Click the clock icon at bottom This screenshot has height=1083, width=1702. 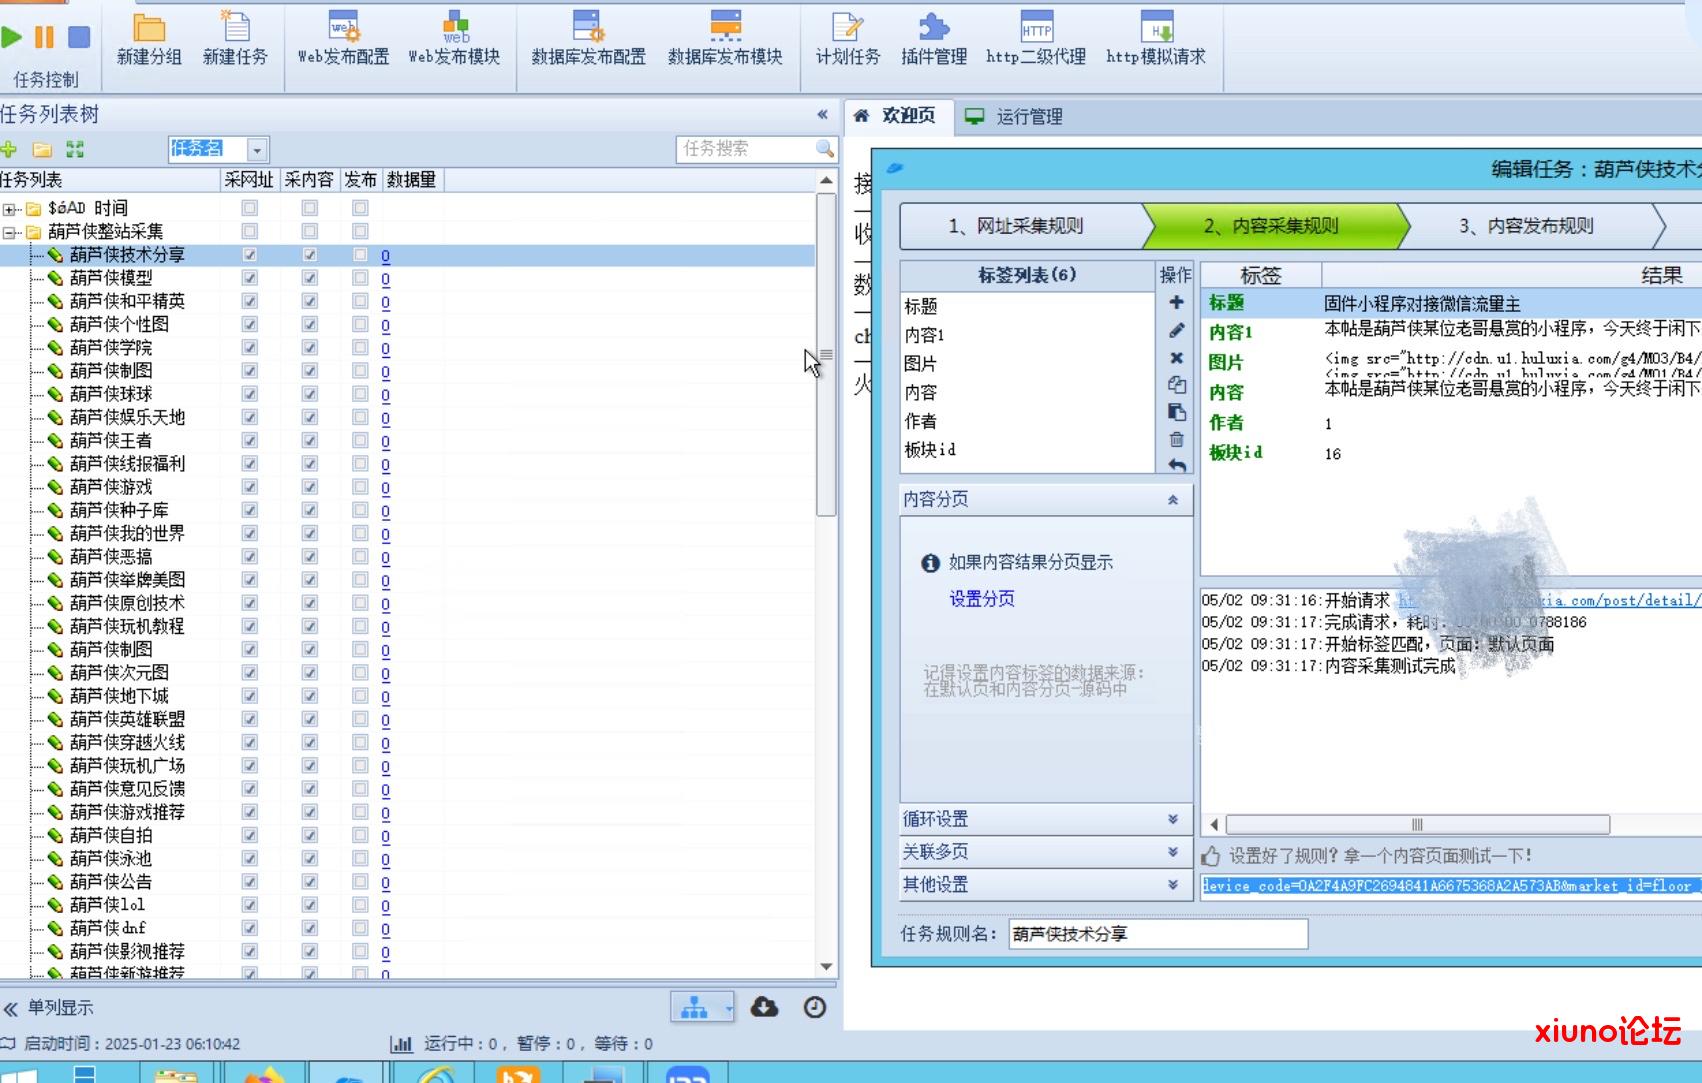(x=815, y=1007)
